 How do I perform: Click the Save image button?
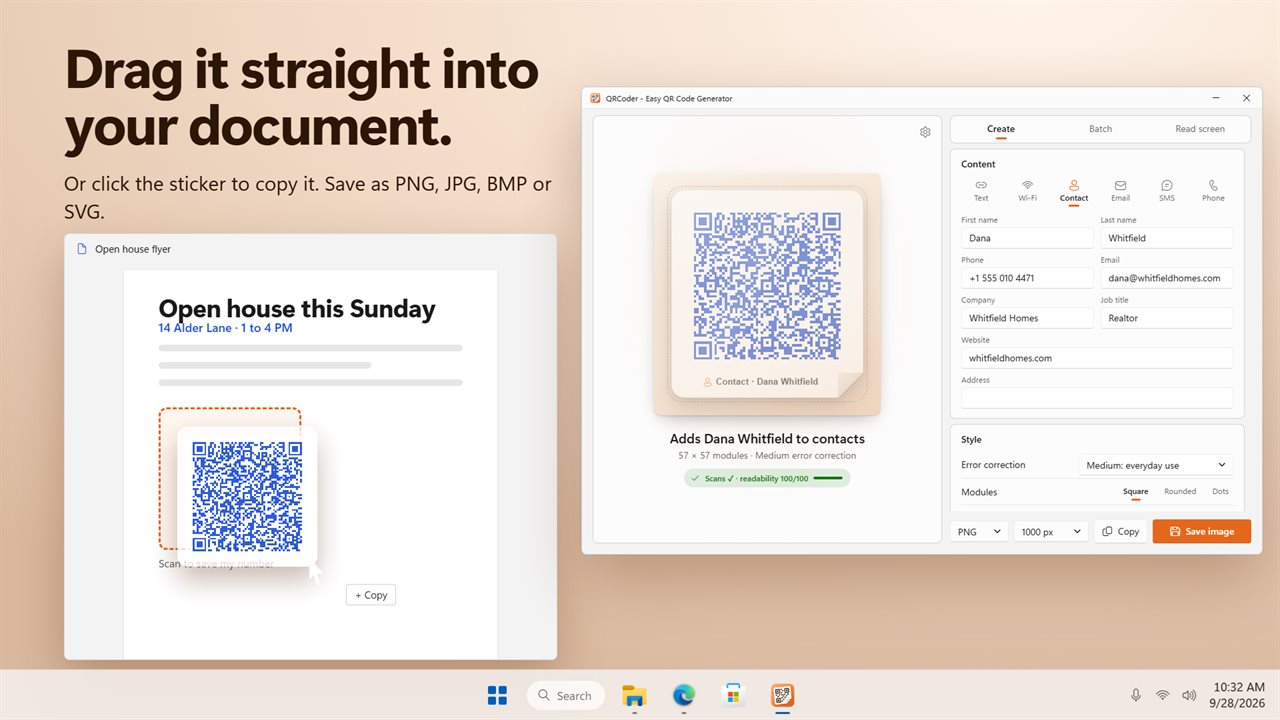tap(1201, 532)
